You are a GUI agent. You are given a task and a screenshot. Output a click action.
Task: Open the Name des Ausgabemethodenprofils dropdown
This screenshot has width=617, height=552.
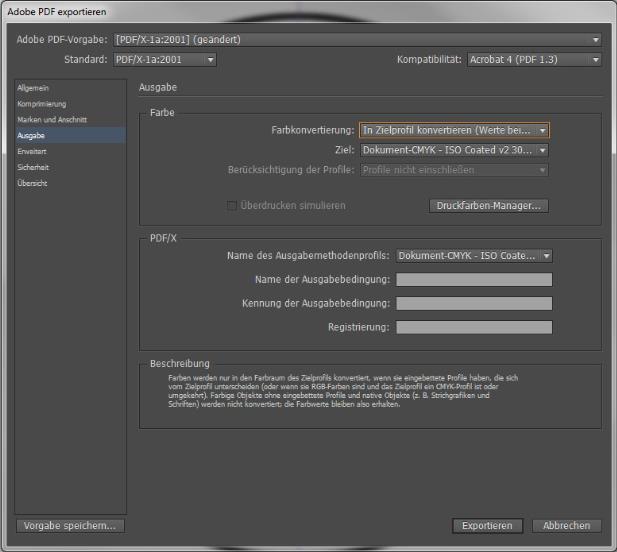(474, 256)
